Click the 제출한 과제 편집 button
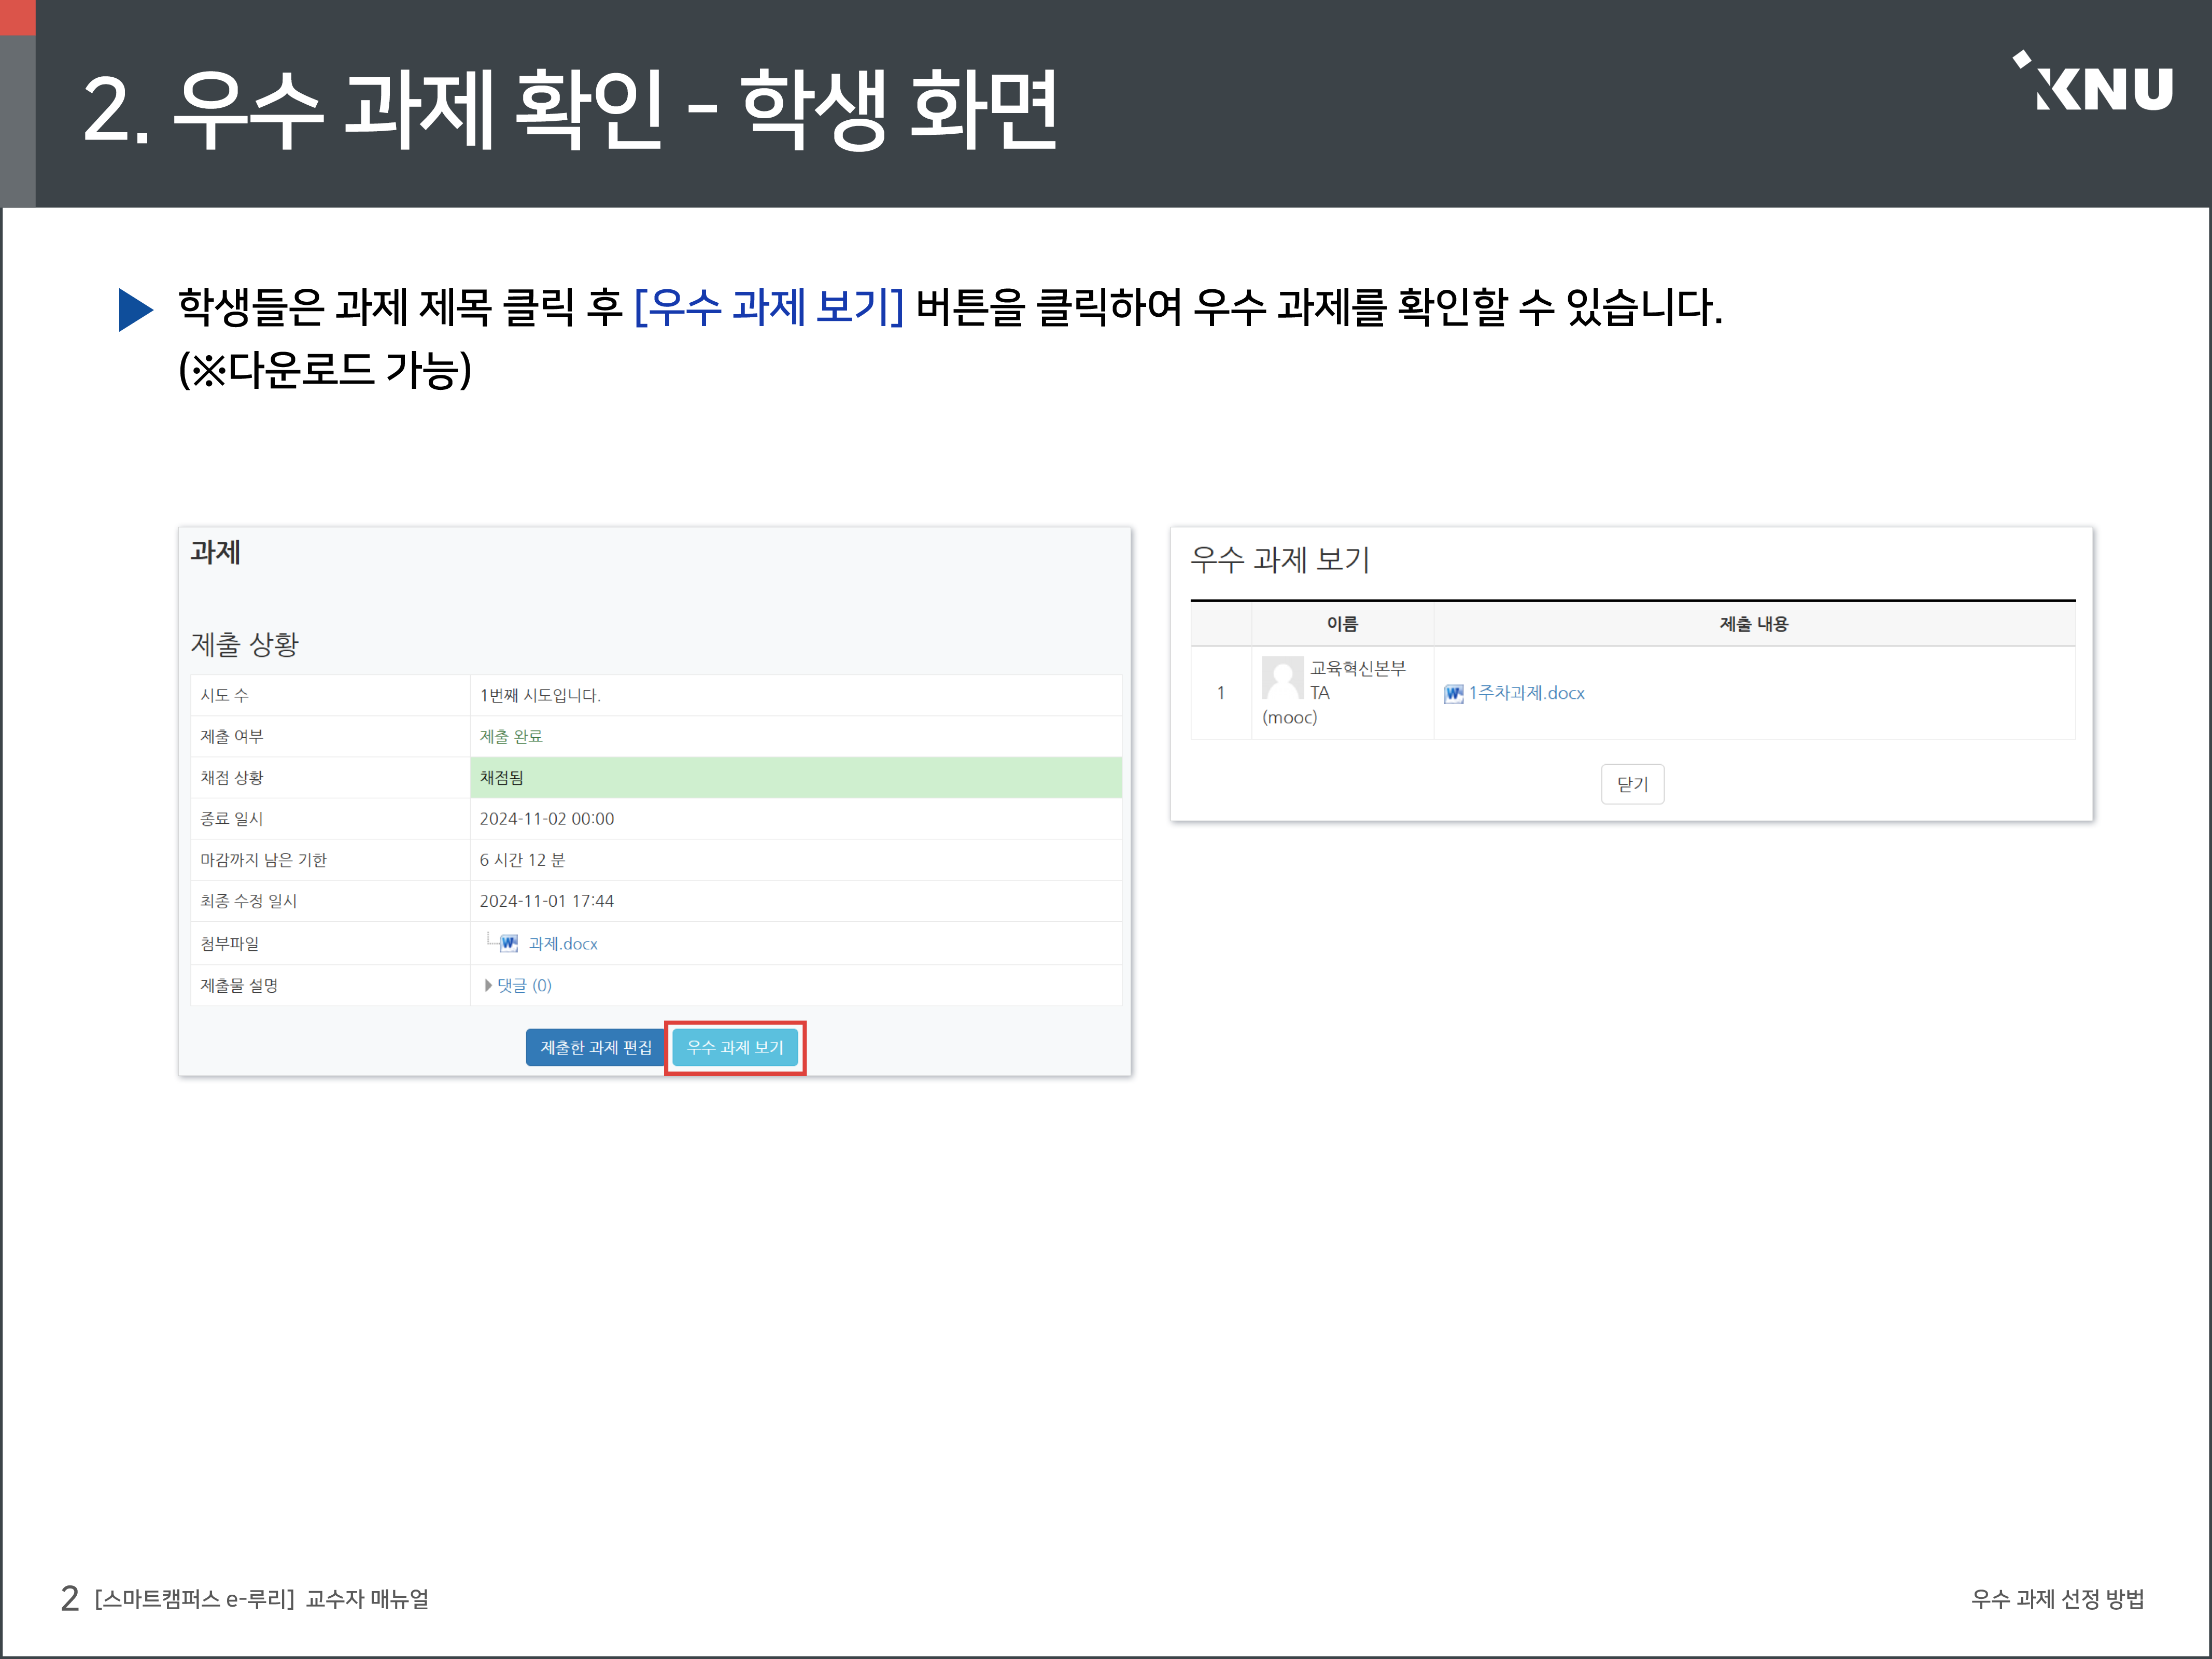Image resolution: width=2212 pixels, height=1659 pixels. (595, 1047)
